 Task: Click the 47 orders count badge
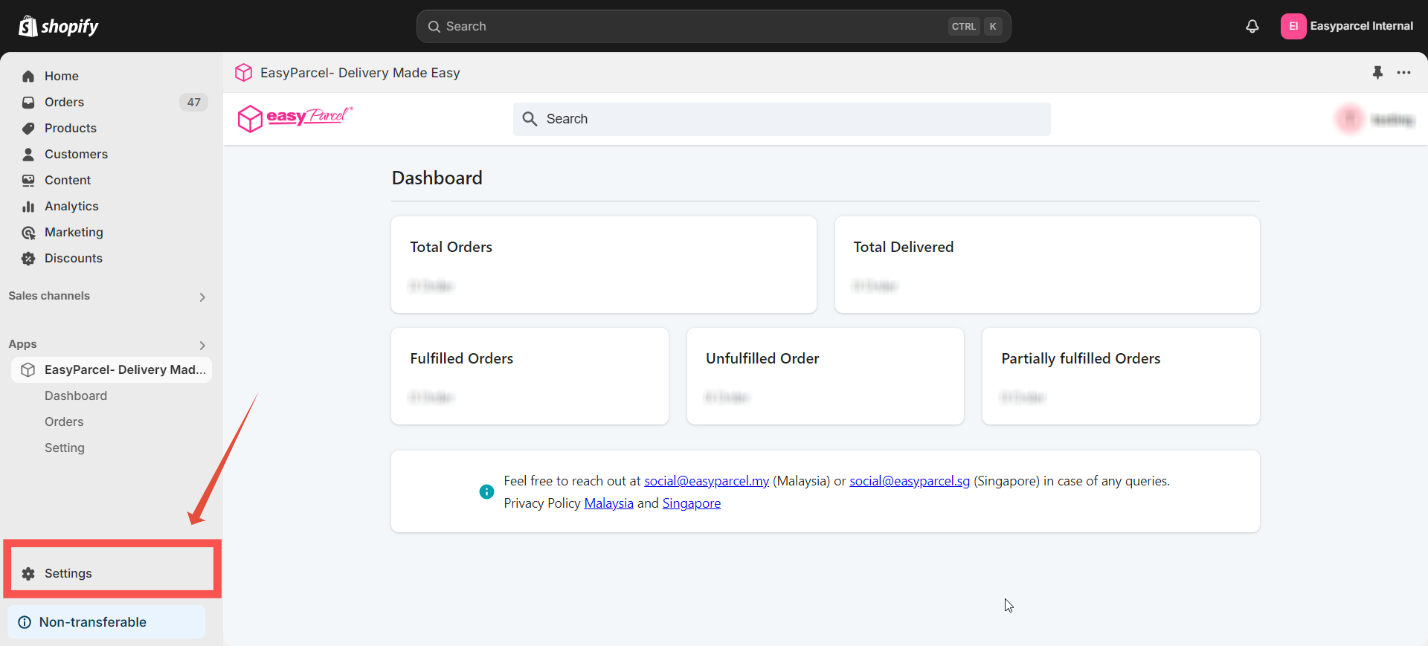193,102
